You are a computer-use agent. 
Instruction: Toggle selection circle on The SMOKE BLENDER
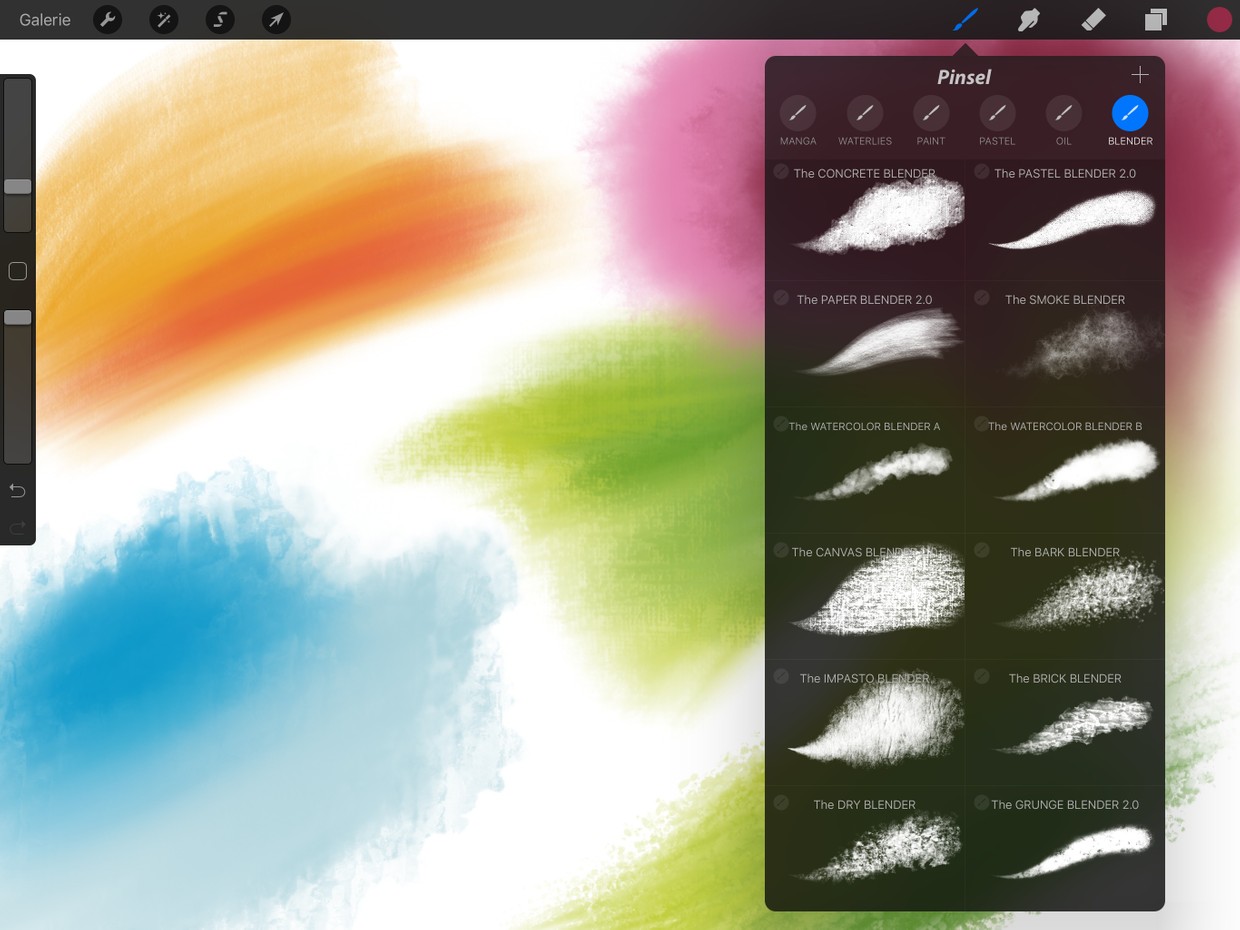[x=980, y=297]
